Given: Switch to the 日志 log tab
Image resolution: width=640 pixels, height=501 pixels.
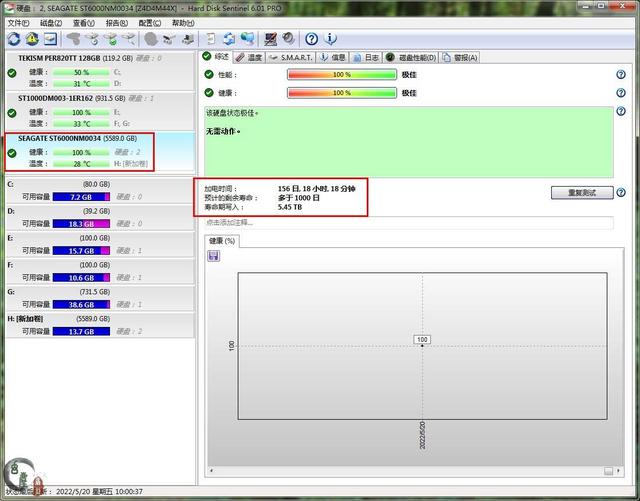Looking at the screenshot, I should (366, 58).
